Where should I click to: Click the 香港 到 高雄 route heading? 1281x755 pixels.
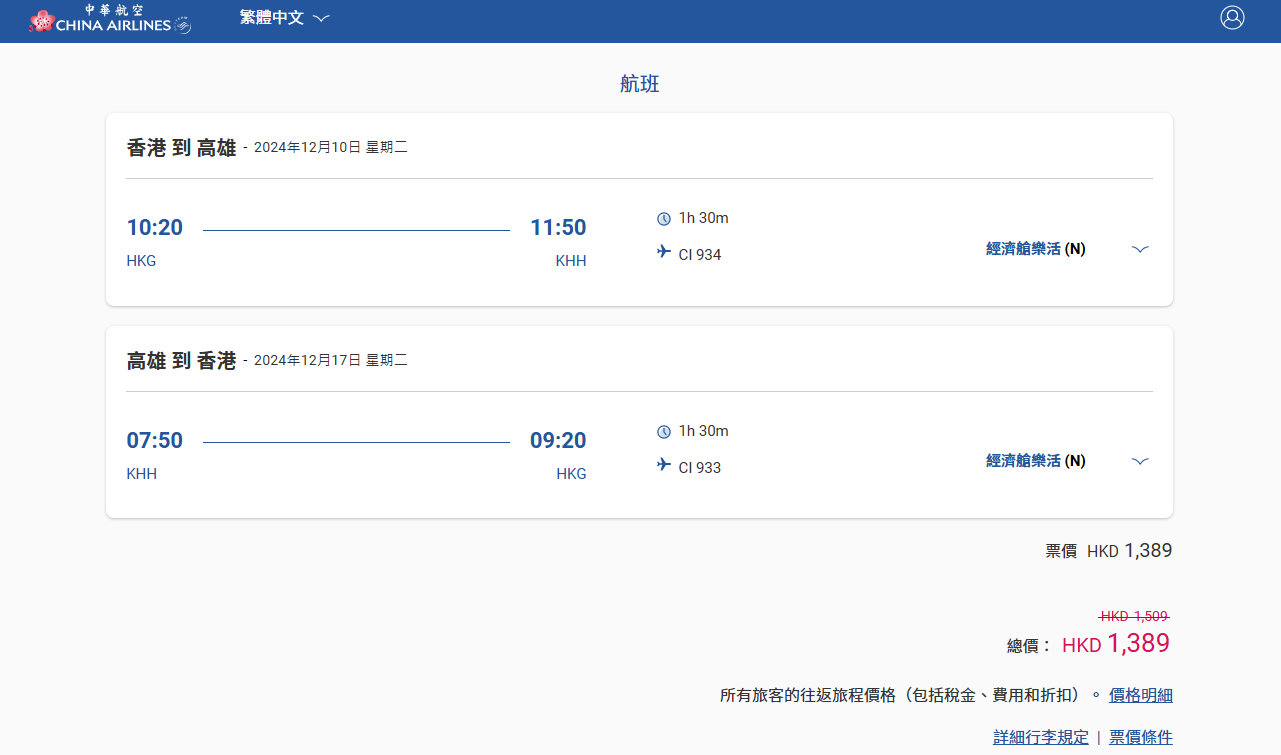pyautogui.click(x=181, y=148)
